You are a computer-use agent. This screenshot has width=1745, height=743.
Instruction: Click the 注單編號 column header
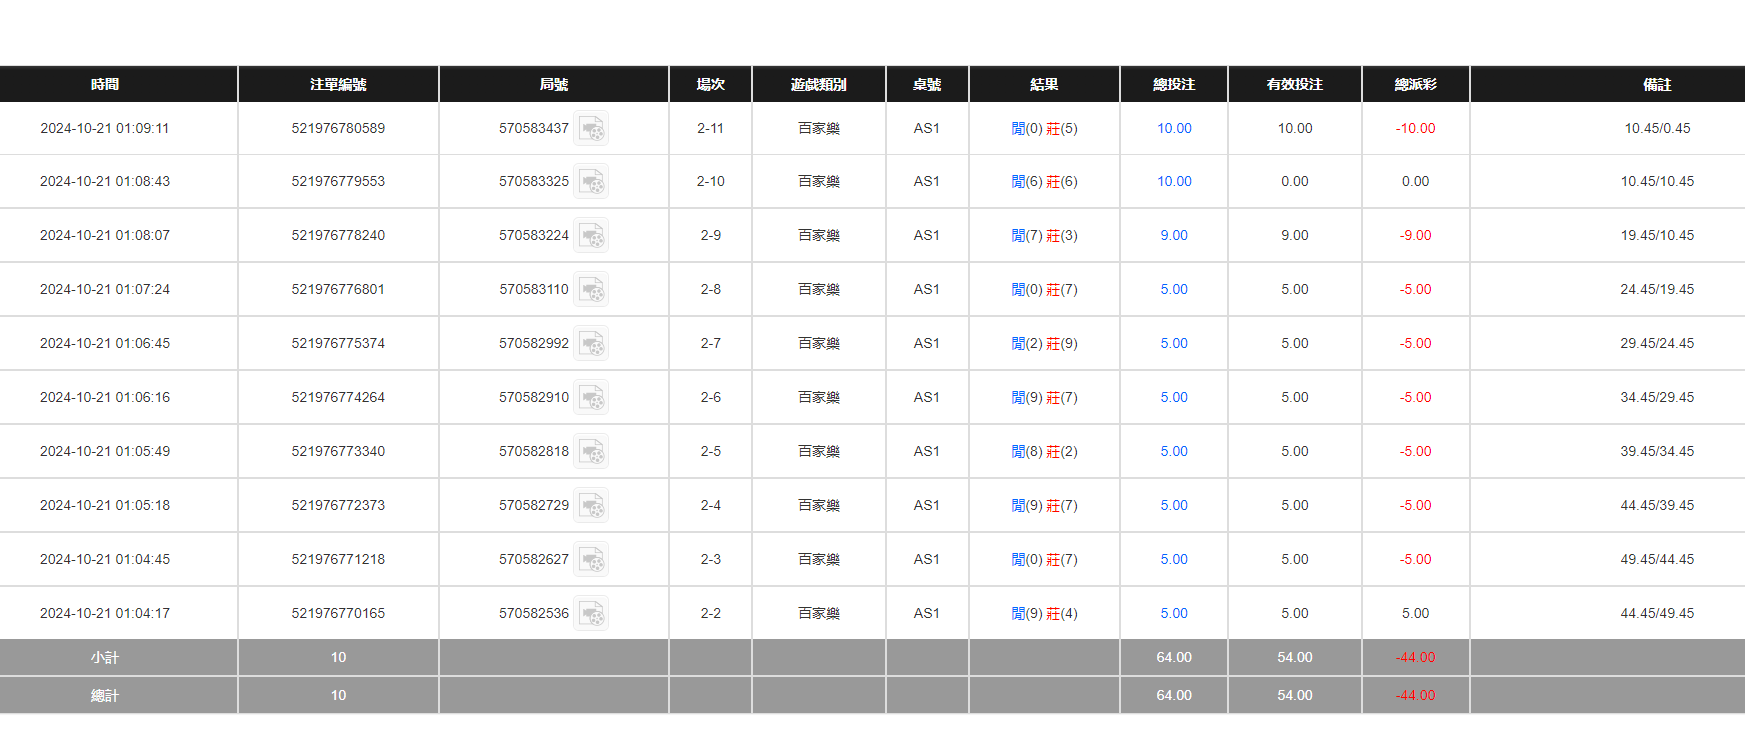338,84
